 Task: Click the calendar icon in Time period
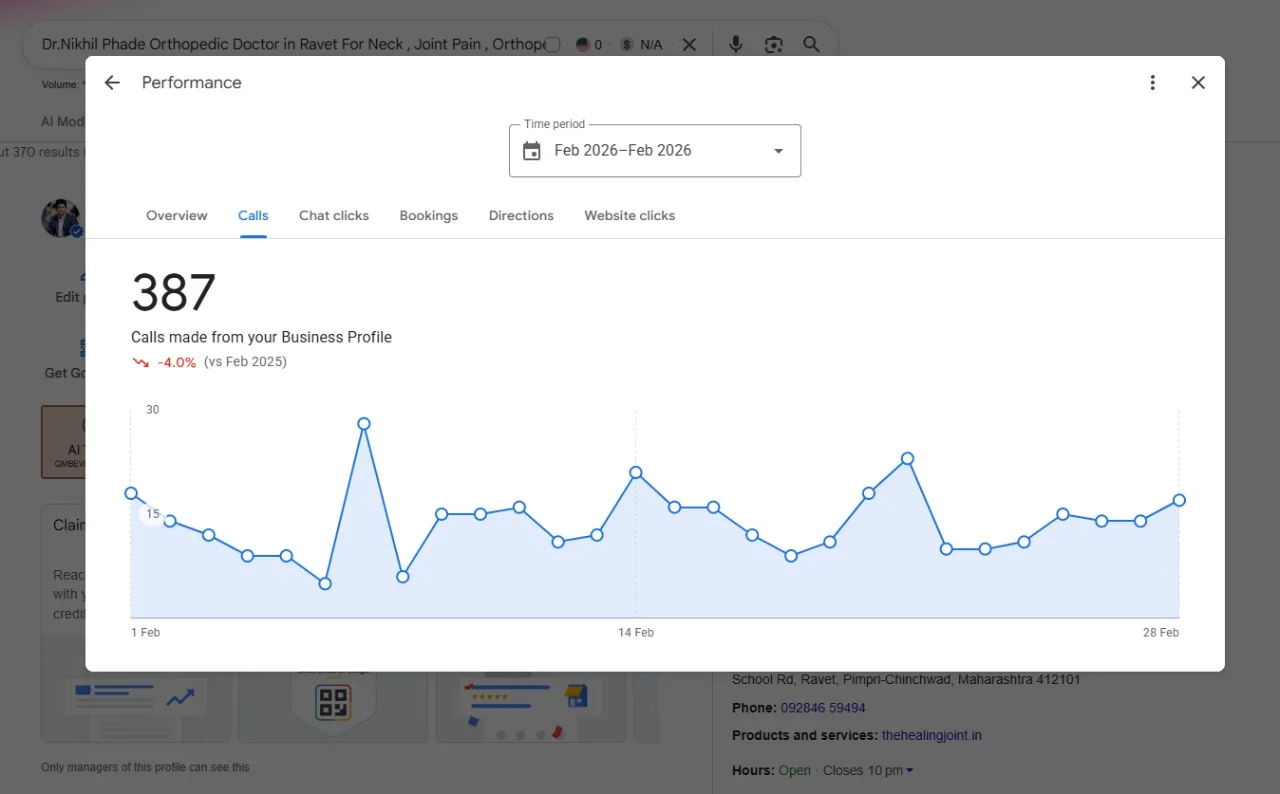point(532,151)
